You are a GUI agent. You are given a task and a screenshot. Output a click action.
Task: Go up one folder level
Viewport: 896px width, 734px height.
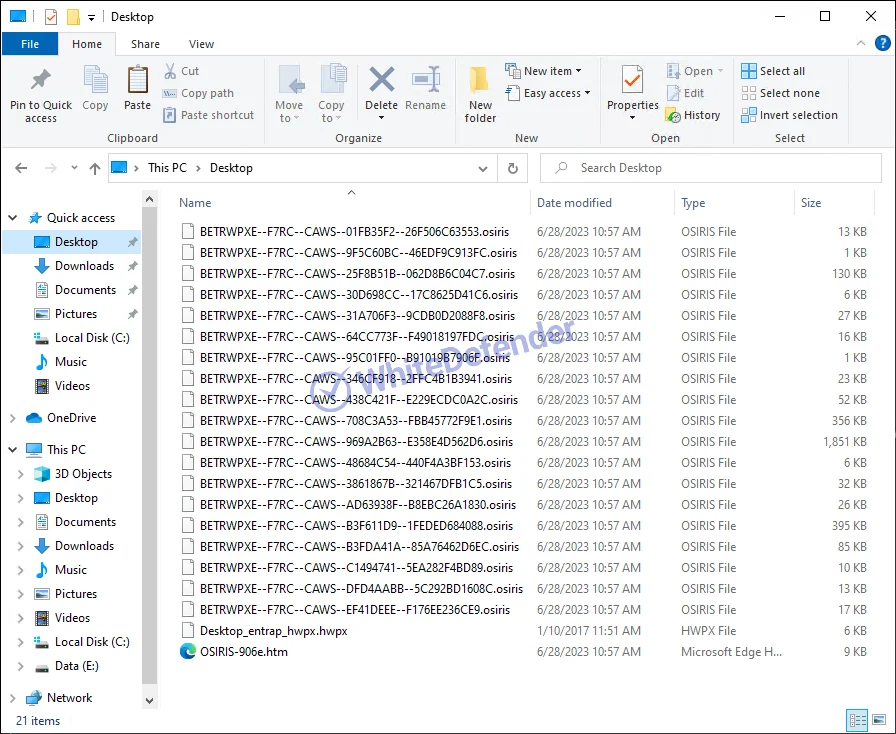point(95,168)
